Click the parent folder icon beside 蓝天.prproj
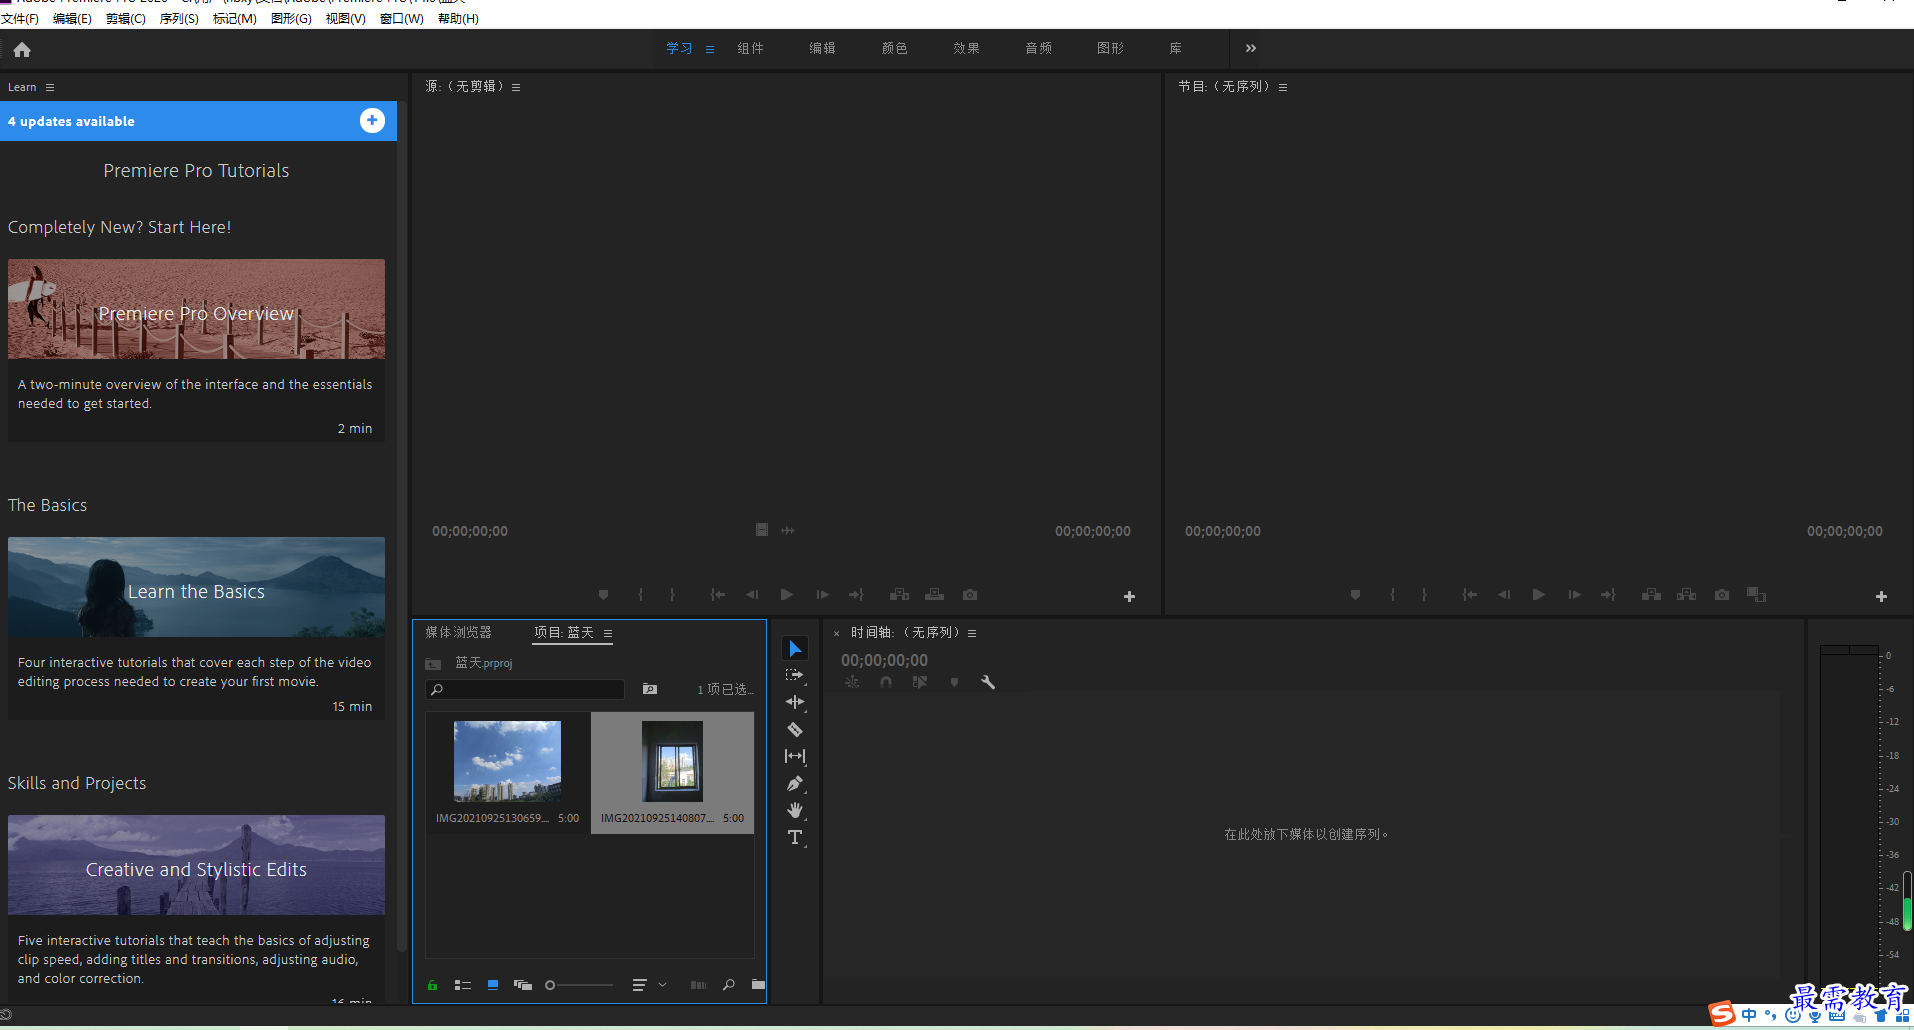Screen dimensions: 1914x1030 tap(433, 664)
